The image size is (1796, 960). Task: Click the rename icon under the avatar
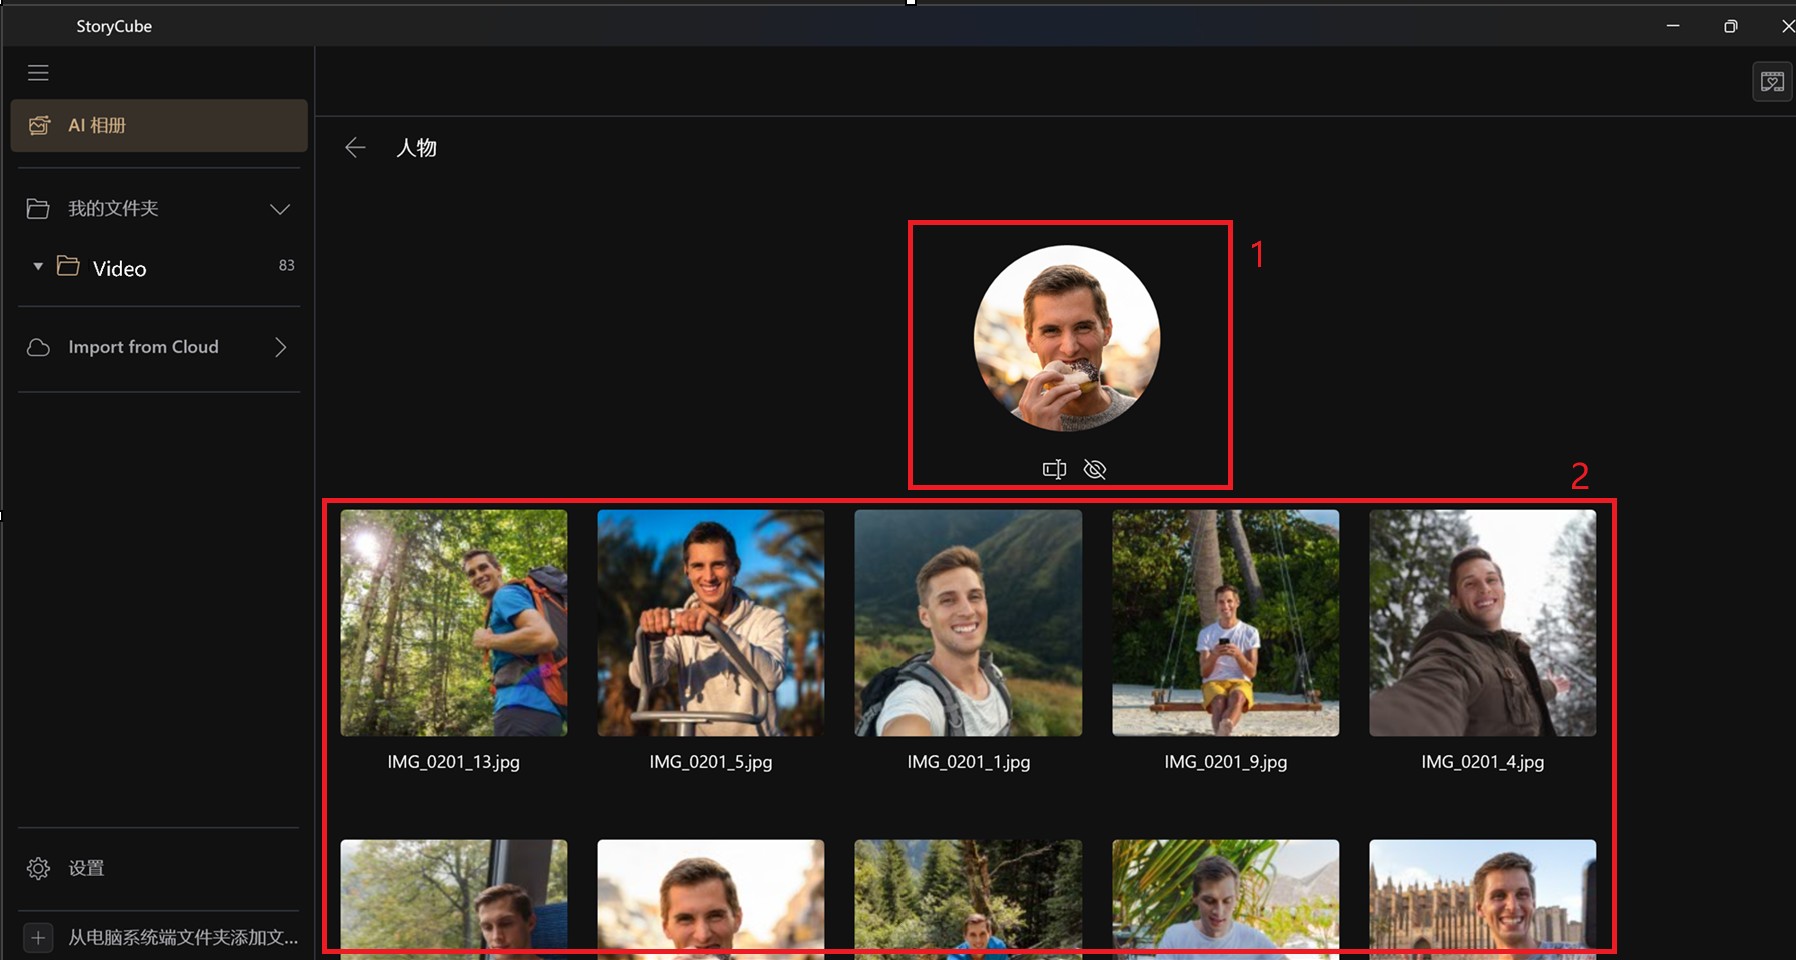(x=1054, y=469)
